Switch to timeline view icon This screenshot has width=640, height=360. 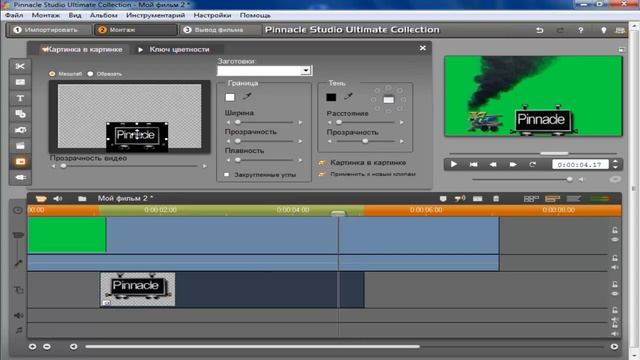point(552,199)
